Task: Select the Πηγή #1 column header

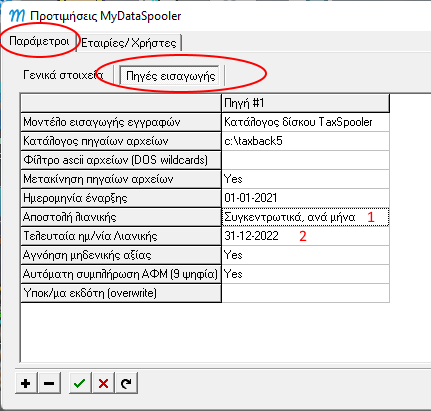Action: [305, 103]
